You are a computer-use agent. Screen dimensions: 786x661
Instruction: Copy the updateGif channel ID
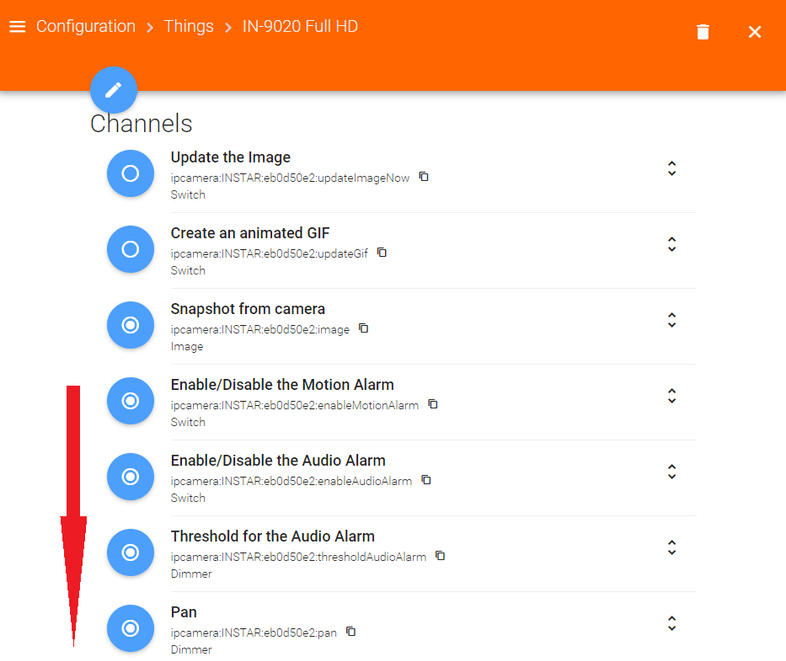[x=382, y=253]
